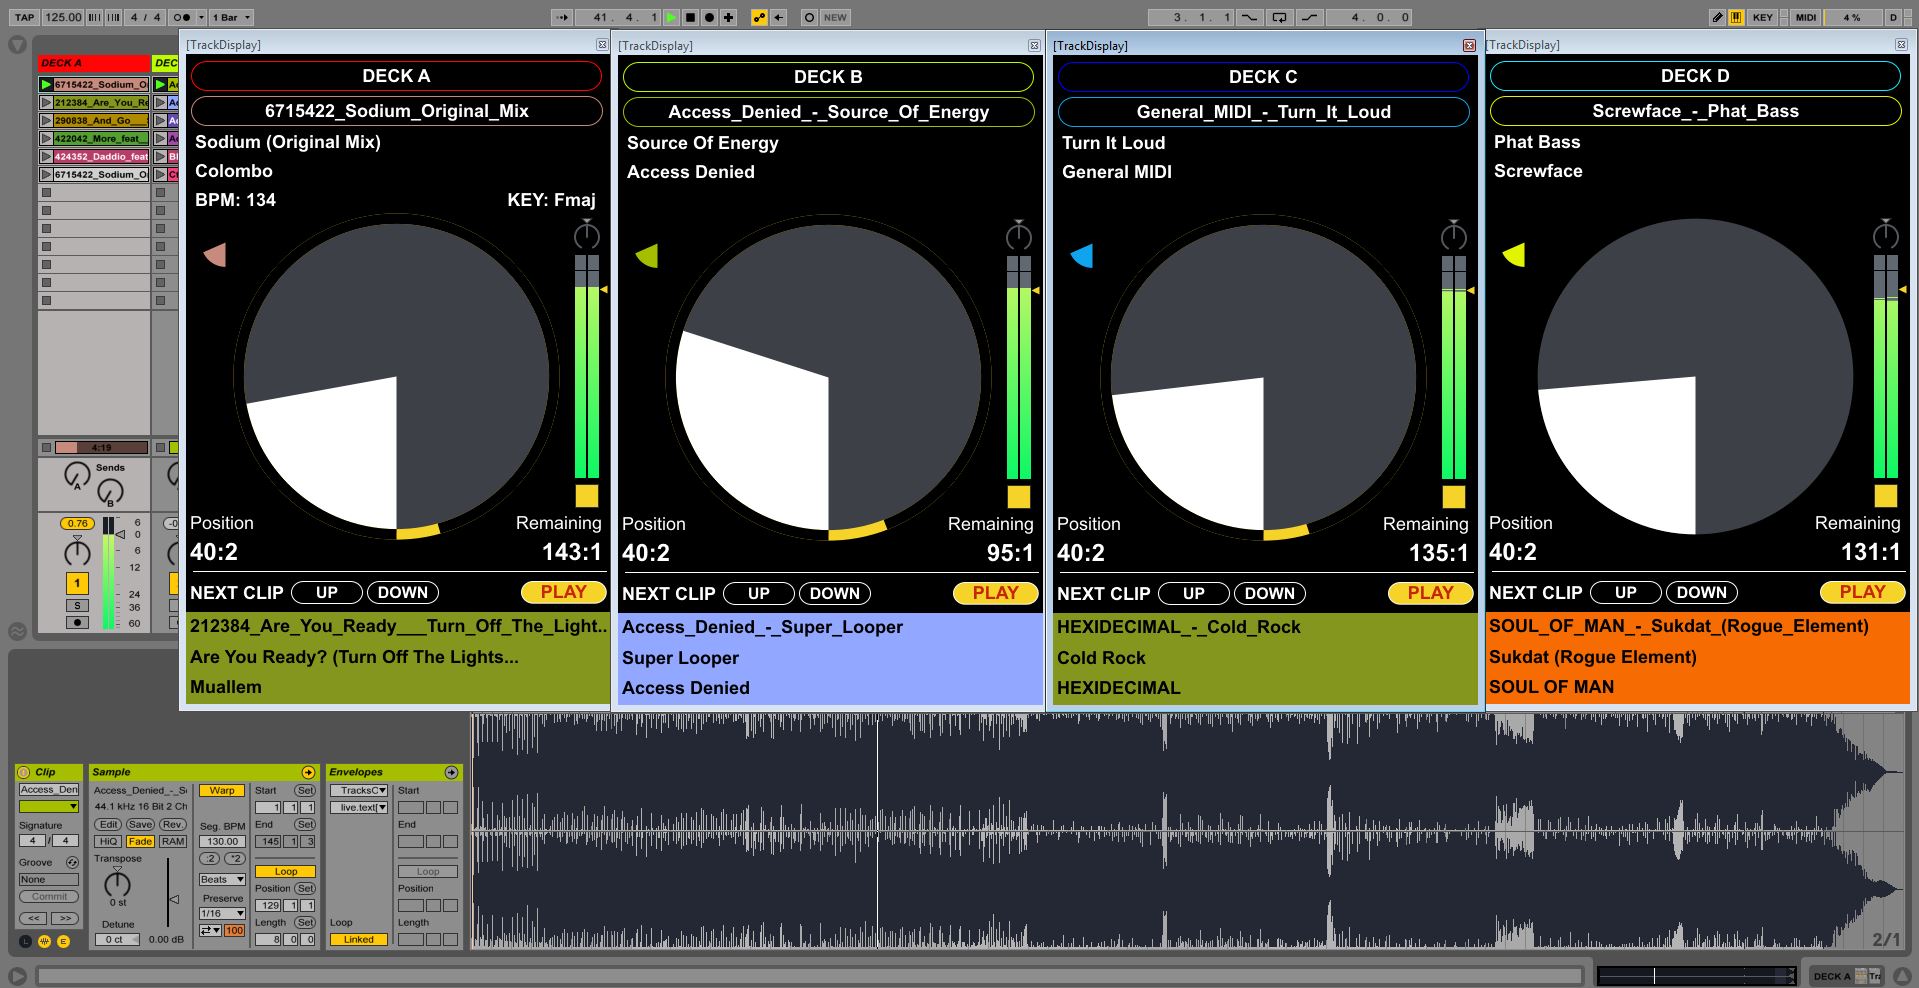Open the 1 Bar quantization dropdown
Viewport: 1919px width, 988px height.
(231, 17)
